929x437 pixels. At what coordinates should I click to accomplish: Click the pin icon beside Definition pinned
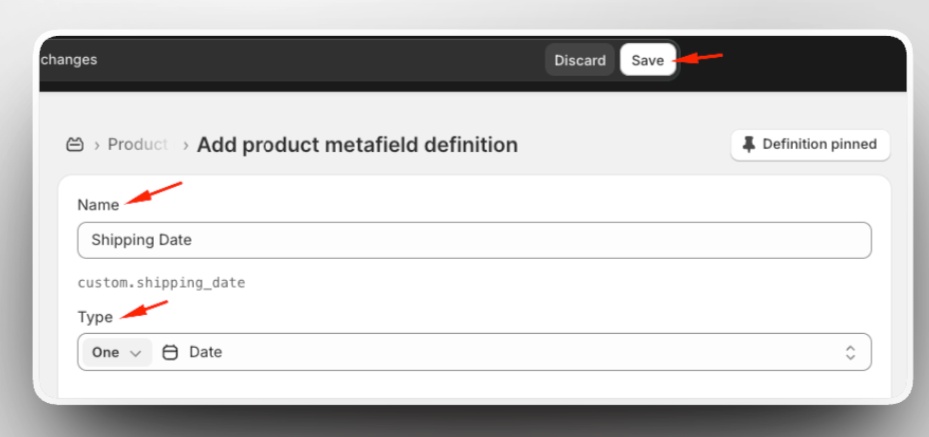749,144
